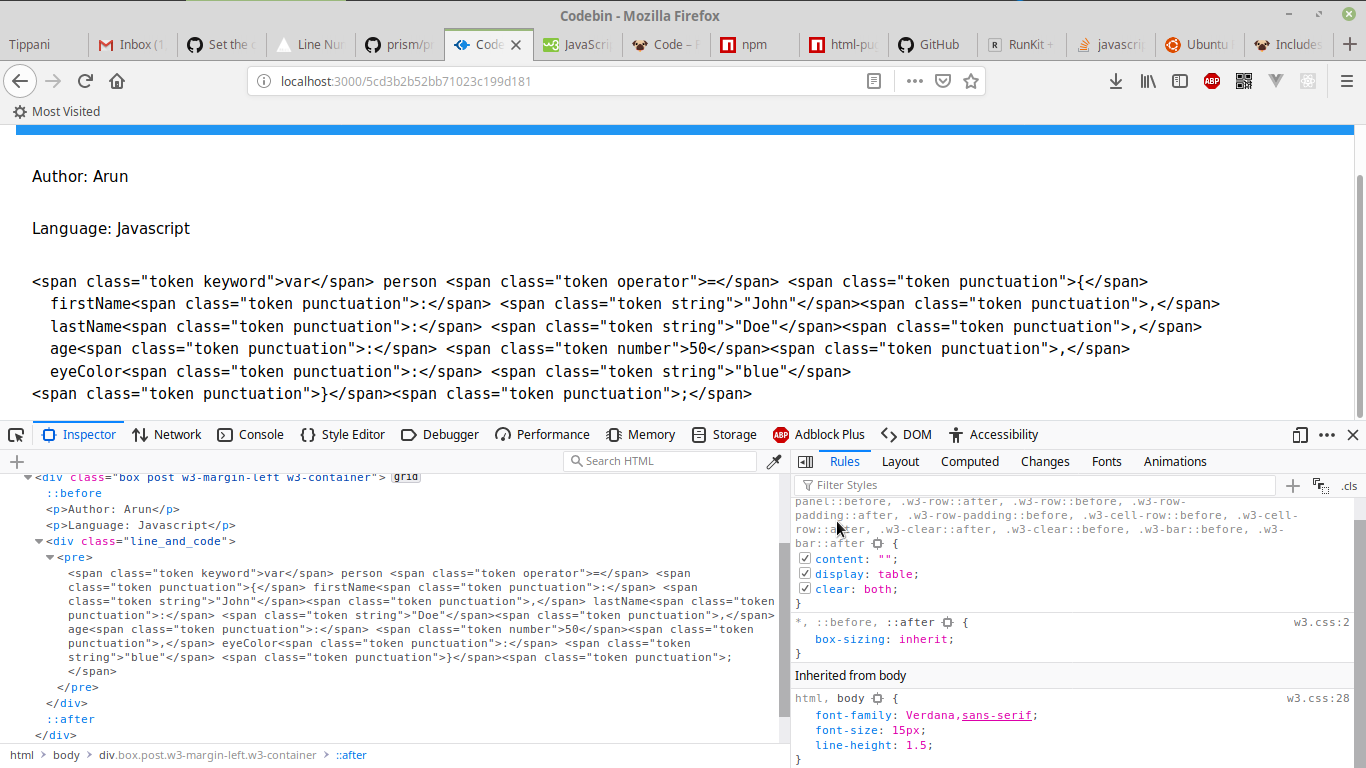The width and height of the screenshot is (1366, 768).
Task: Show the sidebars toolbar icon
Action: pyautogui.click(x=1180, y=81)
